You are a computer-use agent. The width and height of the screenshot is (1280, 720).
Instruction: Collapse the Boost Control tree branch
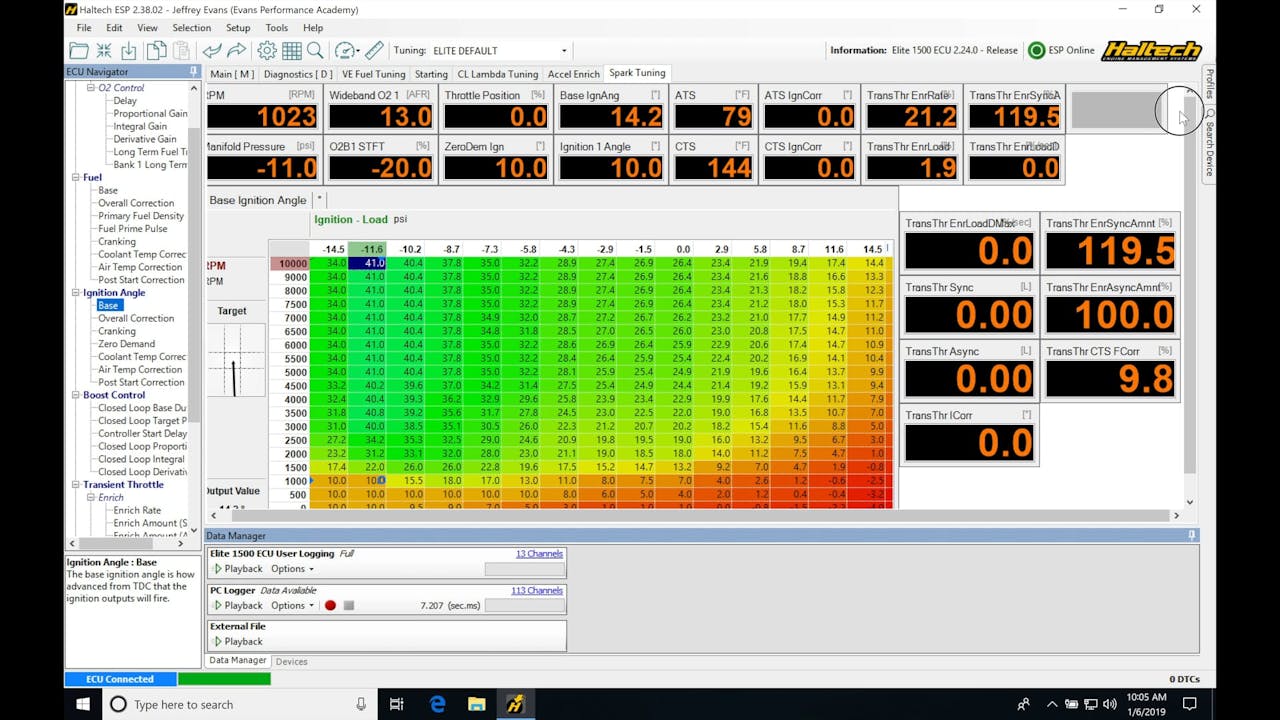78,394
